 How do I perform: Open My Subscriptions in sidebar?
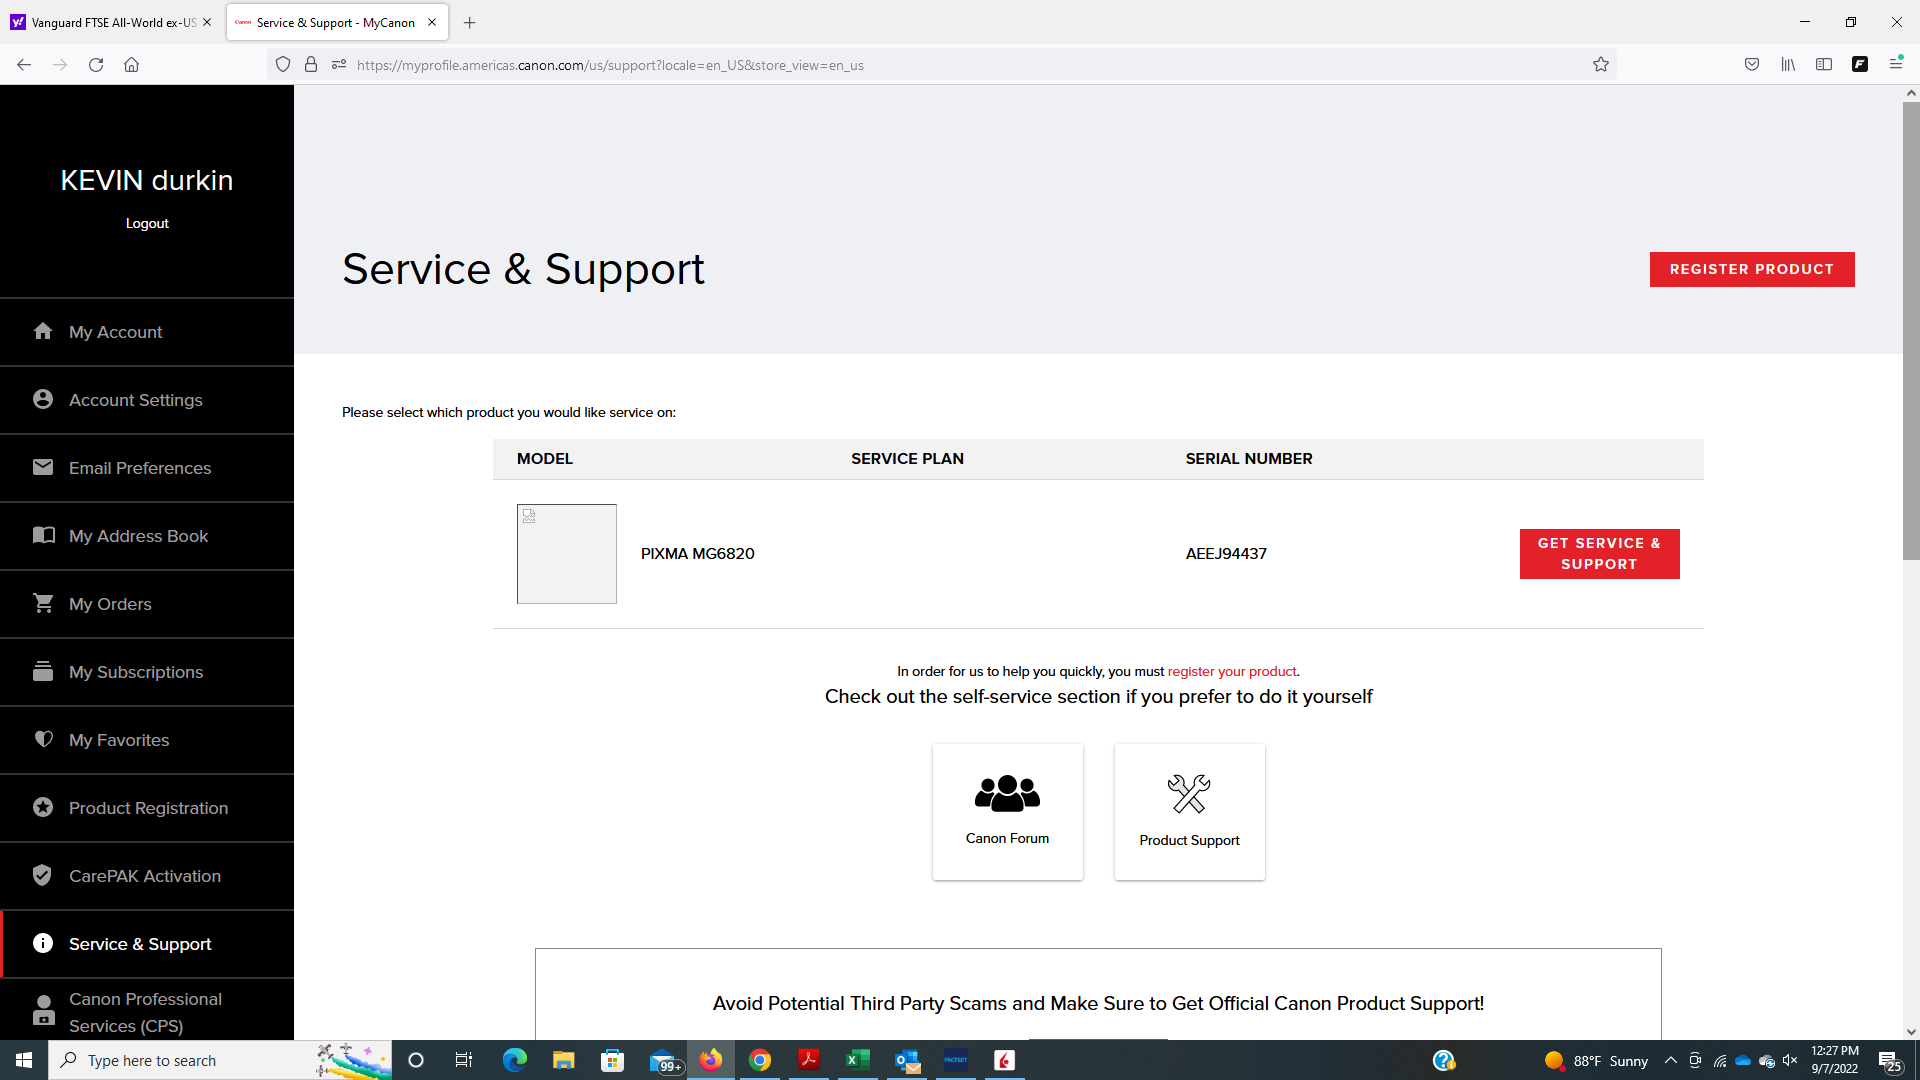tap(136, 672)
